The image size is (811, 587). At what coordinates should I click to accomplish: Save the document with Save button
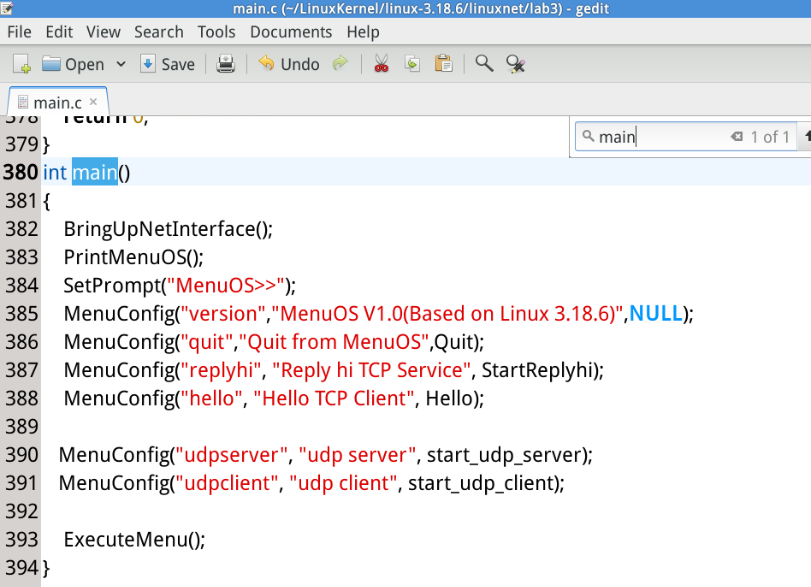click(x=168, y=65)
